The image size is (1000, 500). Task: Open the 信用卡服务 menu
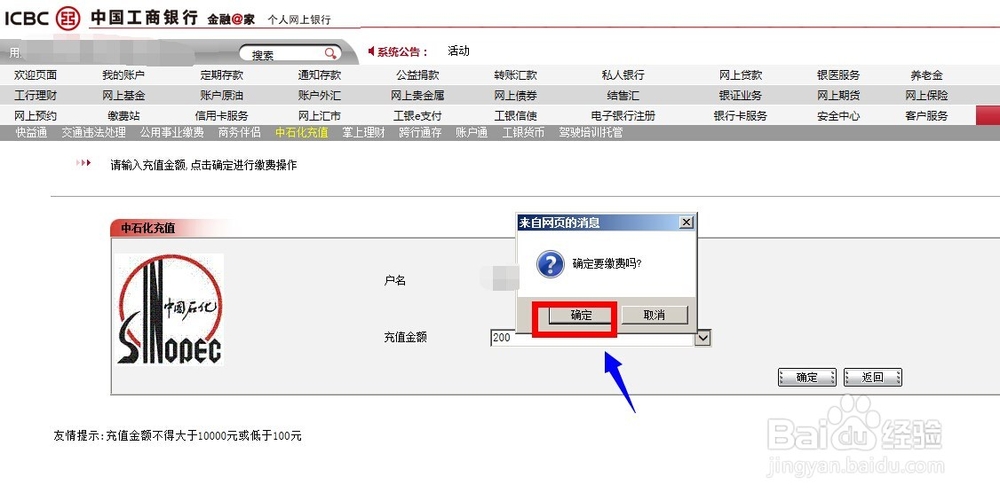tap(221, 116)
